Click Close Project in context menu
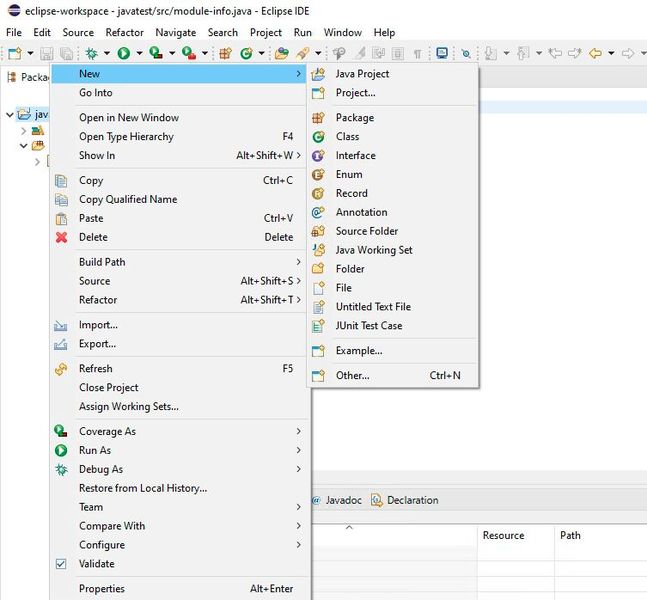Screen dimensions: 647x600 [x=179, y=387]
